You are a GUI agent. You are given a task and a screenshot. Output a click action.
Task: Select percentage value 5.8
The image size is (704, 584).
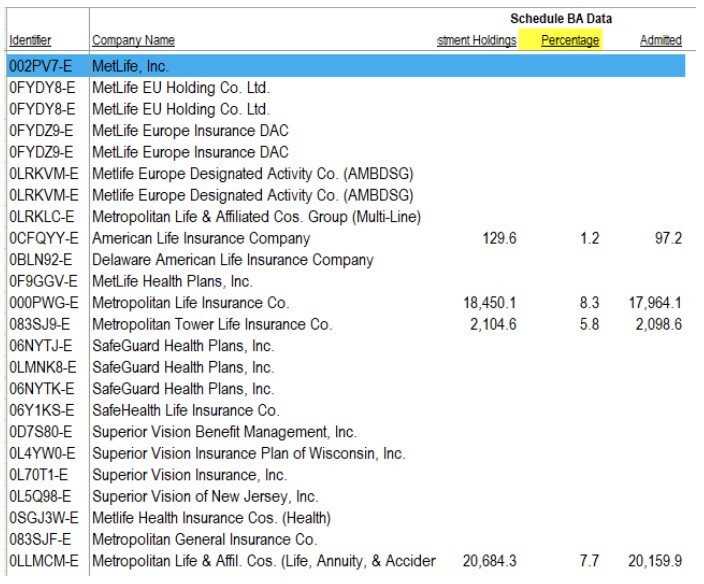coord(590,325)
